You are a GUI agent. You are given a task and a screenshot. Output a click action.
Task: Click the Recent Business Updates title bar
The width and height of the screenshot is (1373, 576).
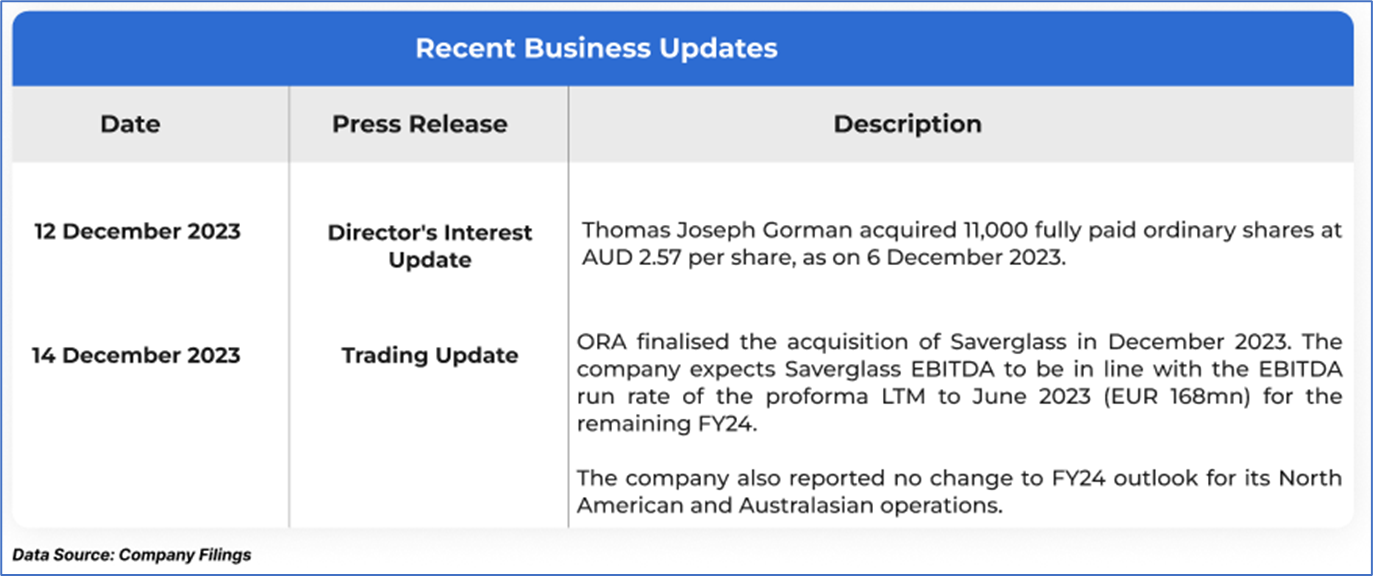click(596, 48)
